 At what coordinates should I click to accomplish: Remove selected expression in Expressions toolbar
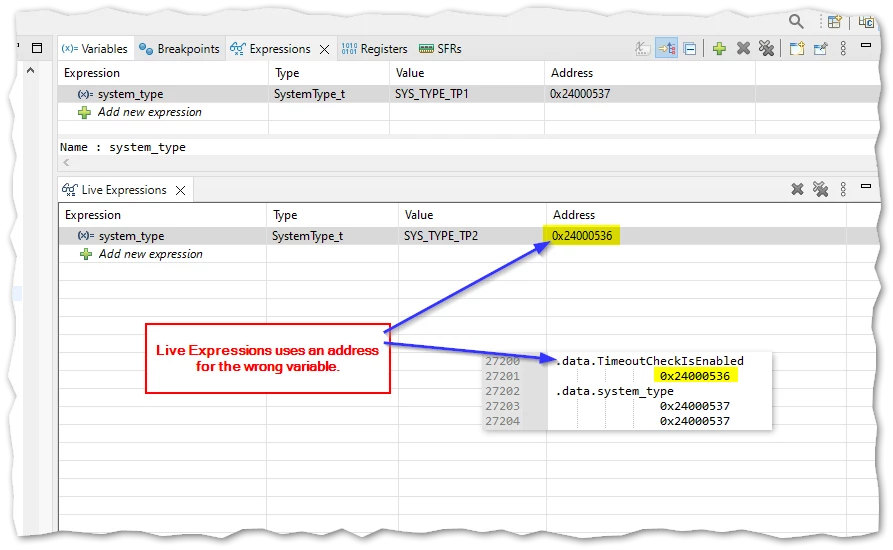pos(743,49)
